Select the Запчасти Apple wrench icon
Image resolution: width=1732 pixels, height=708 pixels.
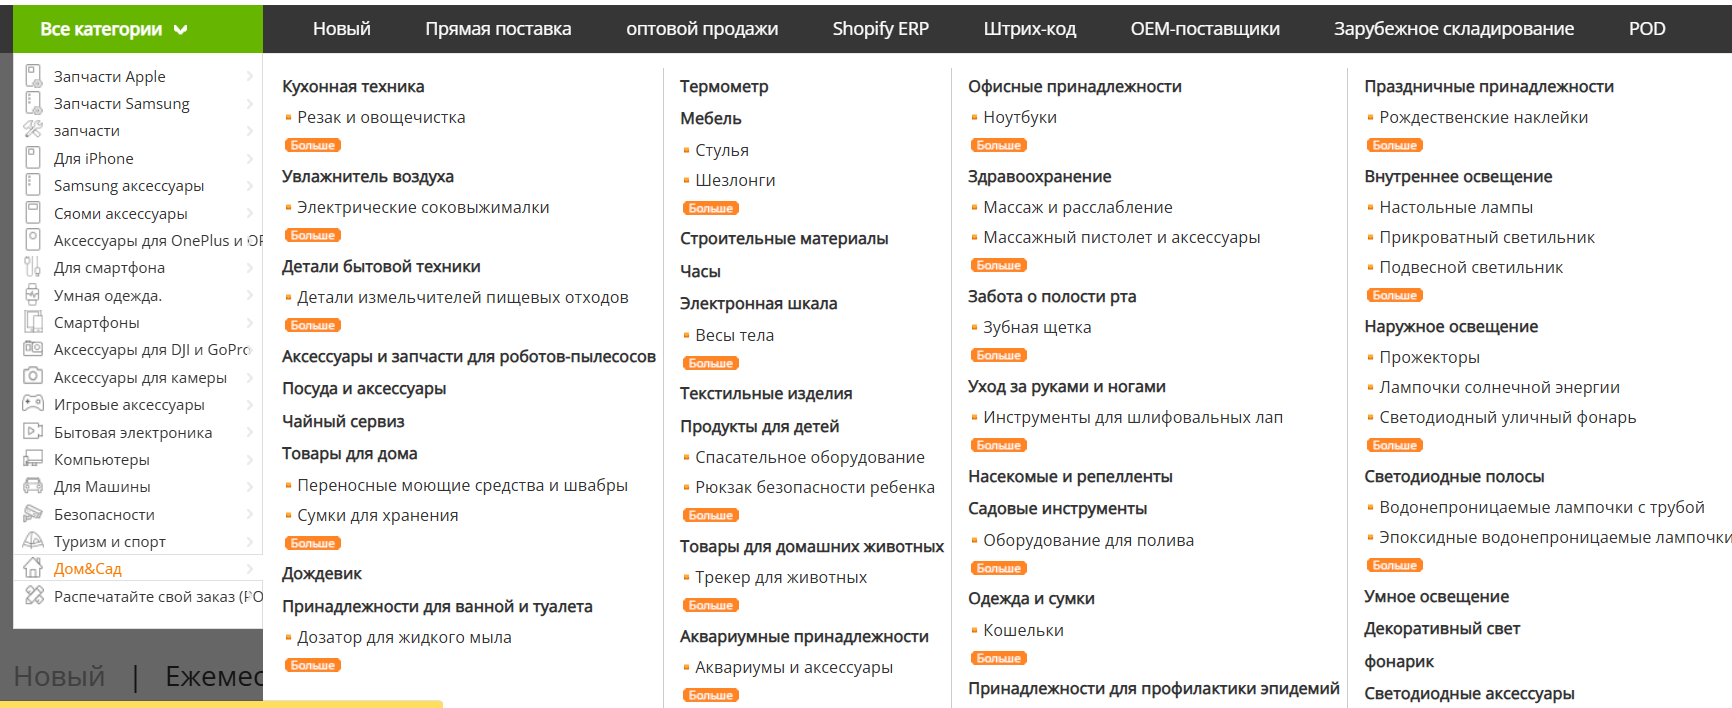click(33, 76)
